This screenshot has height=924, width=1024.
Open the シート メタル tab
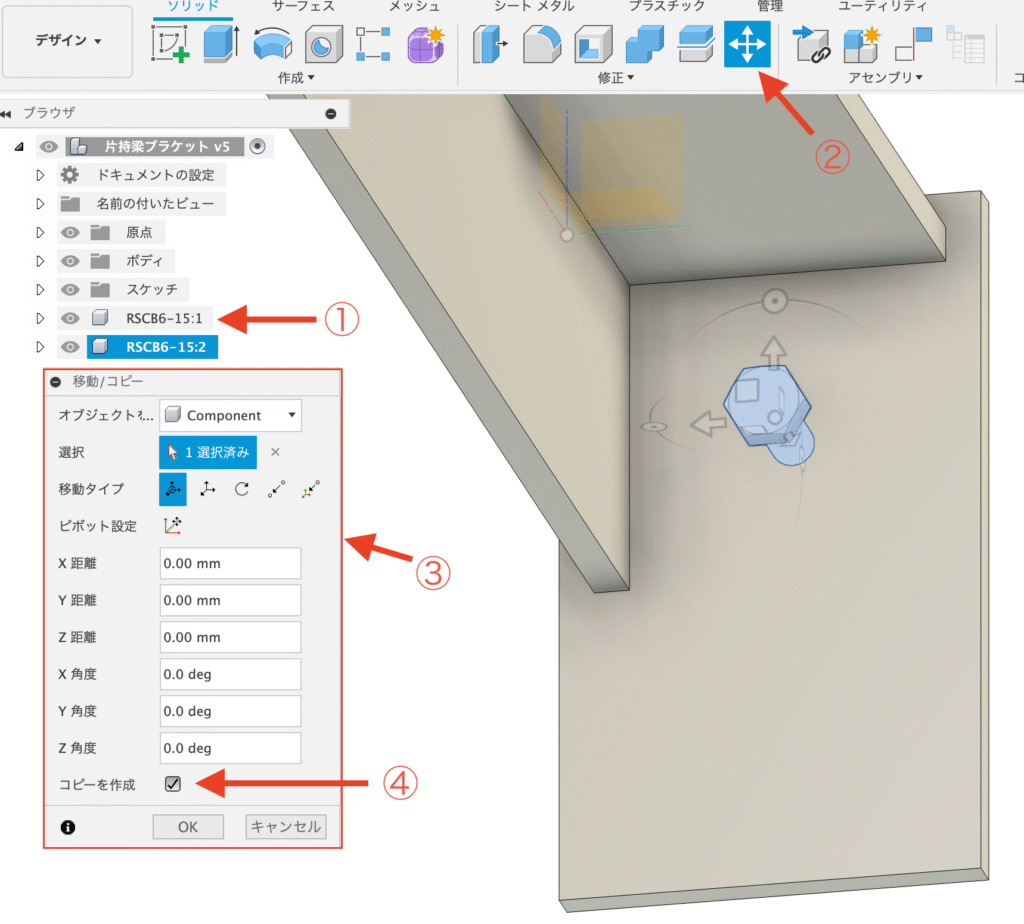point(534,7)
